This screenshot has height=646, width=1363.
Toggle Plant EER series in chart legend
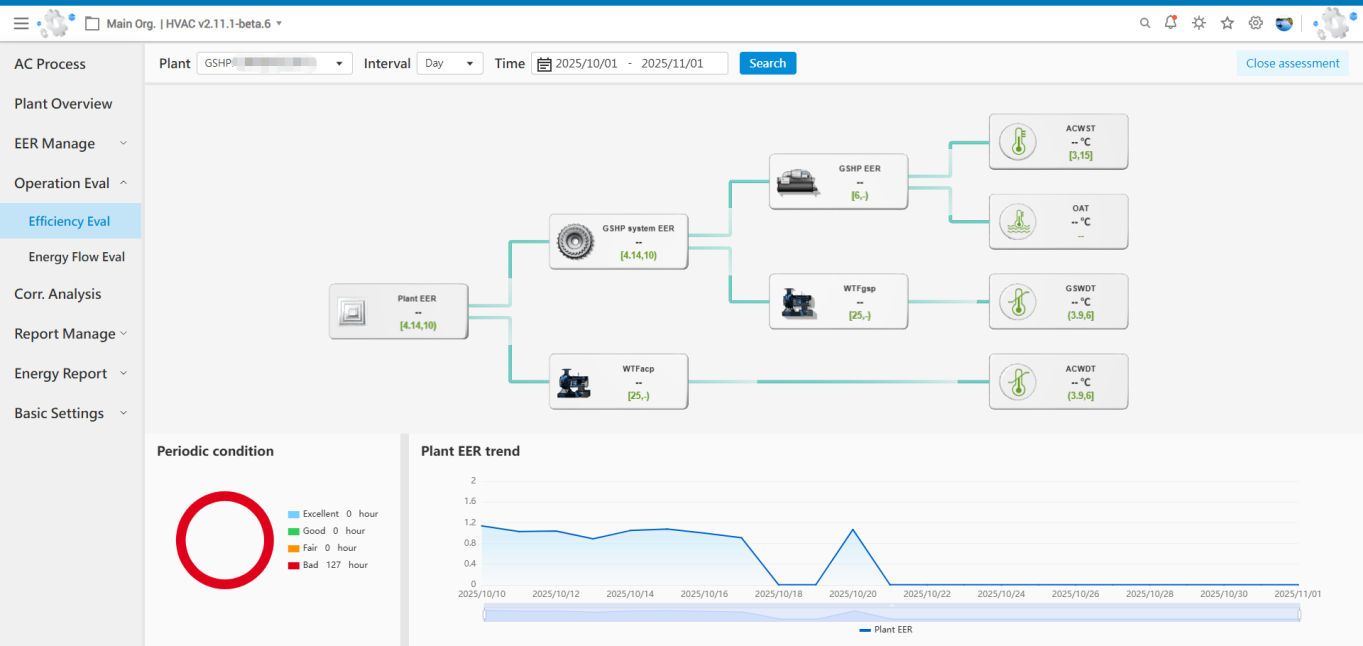(x=885, y=630)
